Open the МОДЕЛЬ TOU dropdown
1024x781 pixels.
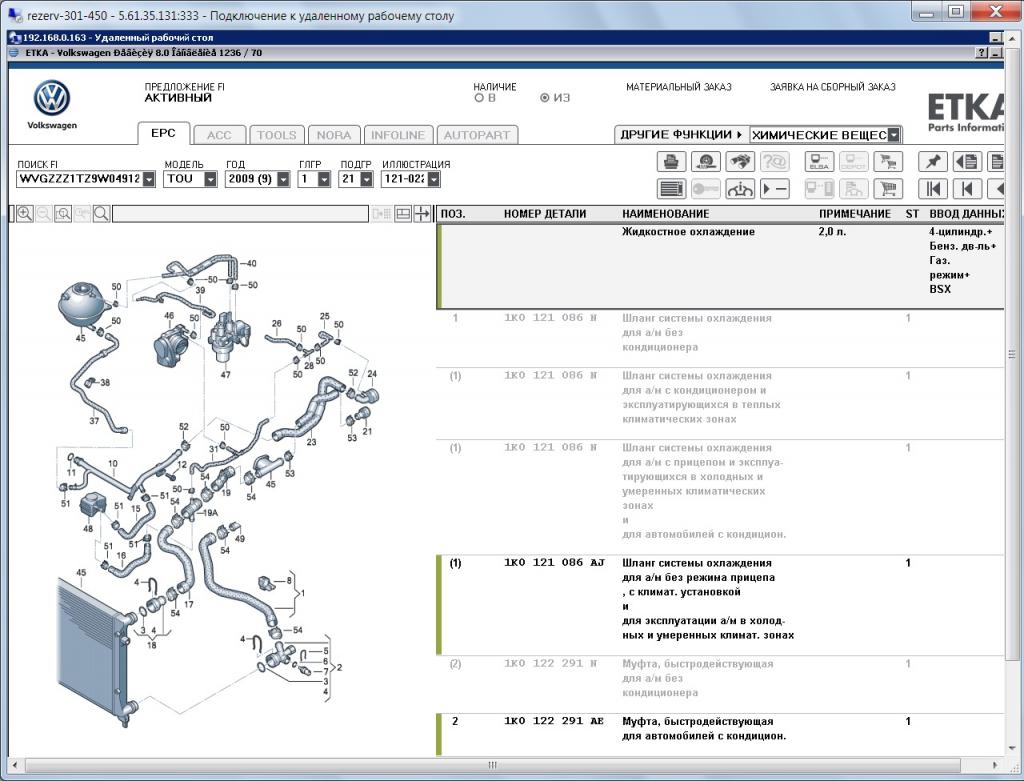[x=210, y=179]
